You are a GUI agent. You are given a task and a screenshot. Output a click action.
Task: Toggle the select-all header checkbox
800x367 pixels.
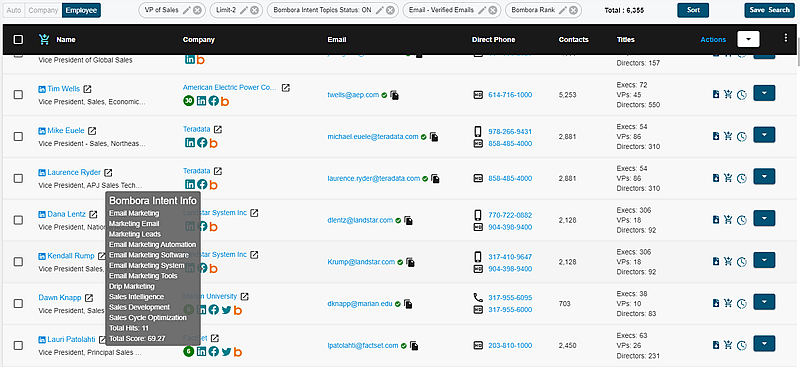tap(18, 39)
